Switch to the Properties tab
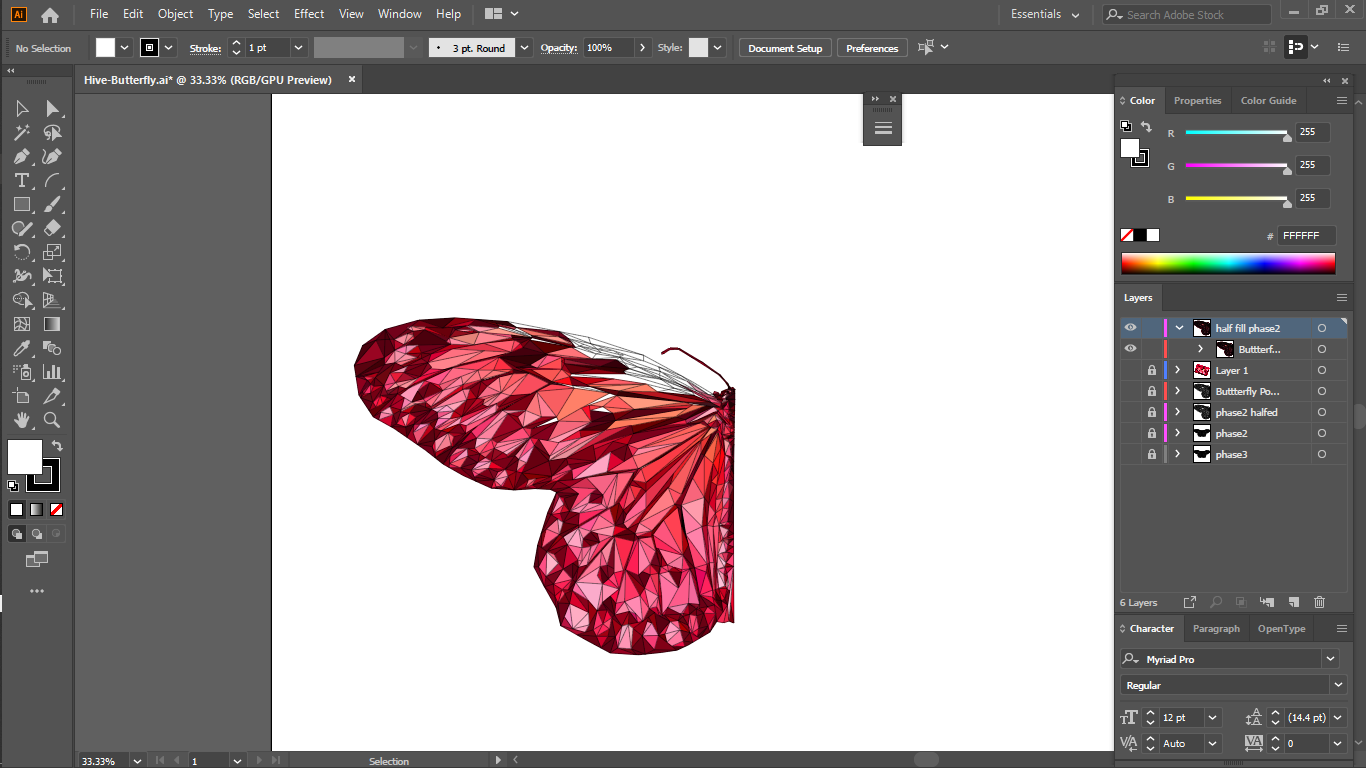This screenshot has width=1366, height=768. [1197, 100]
